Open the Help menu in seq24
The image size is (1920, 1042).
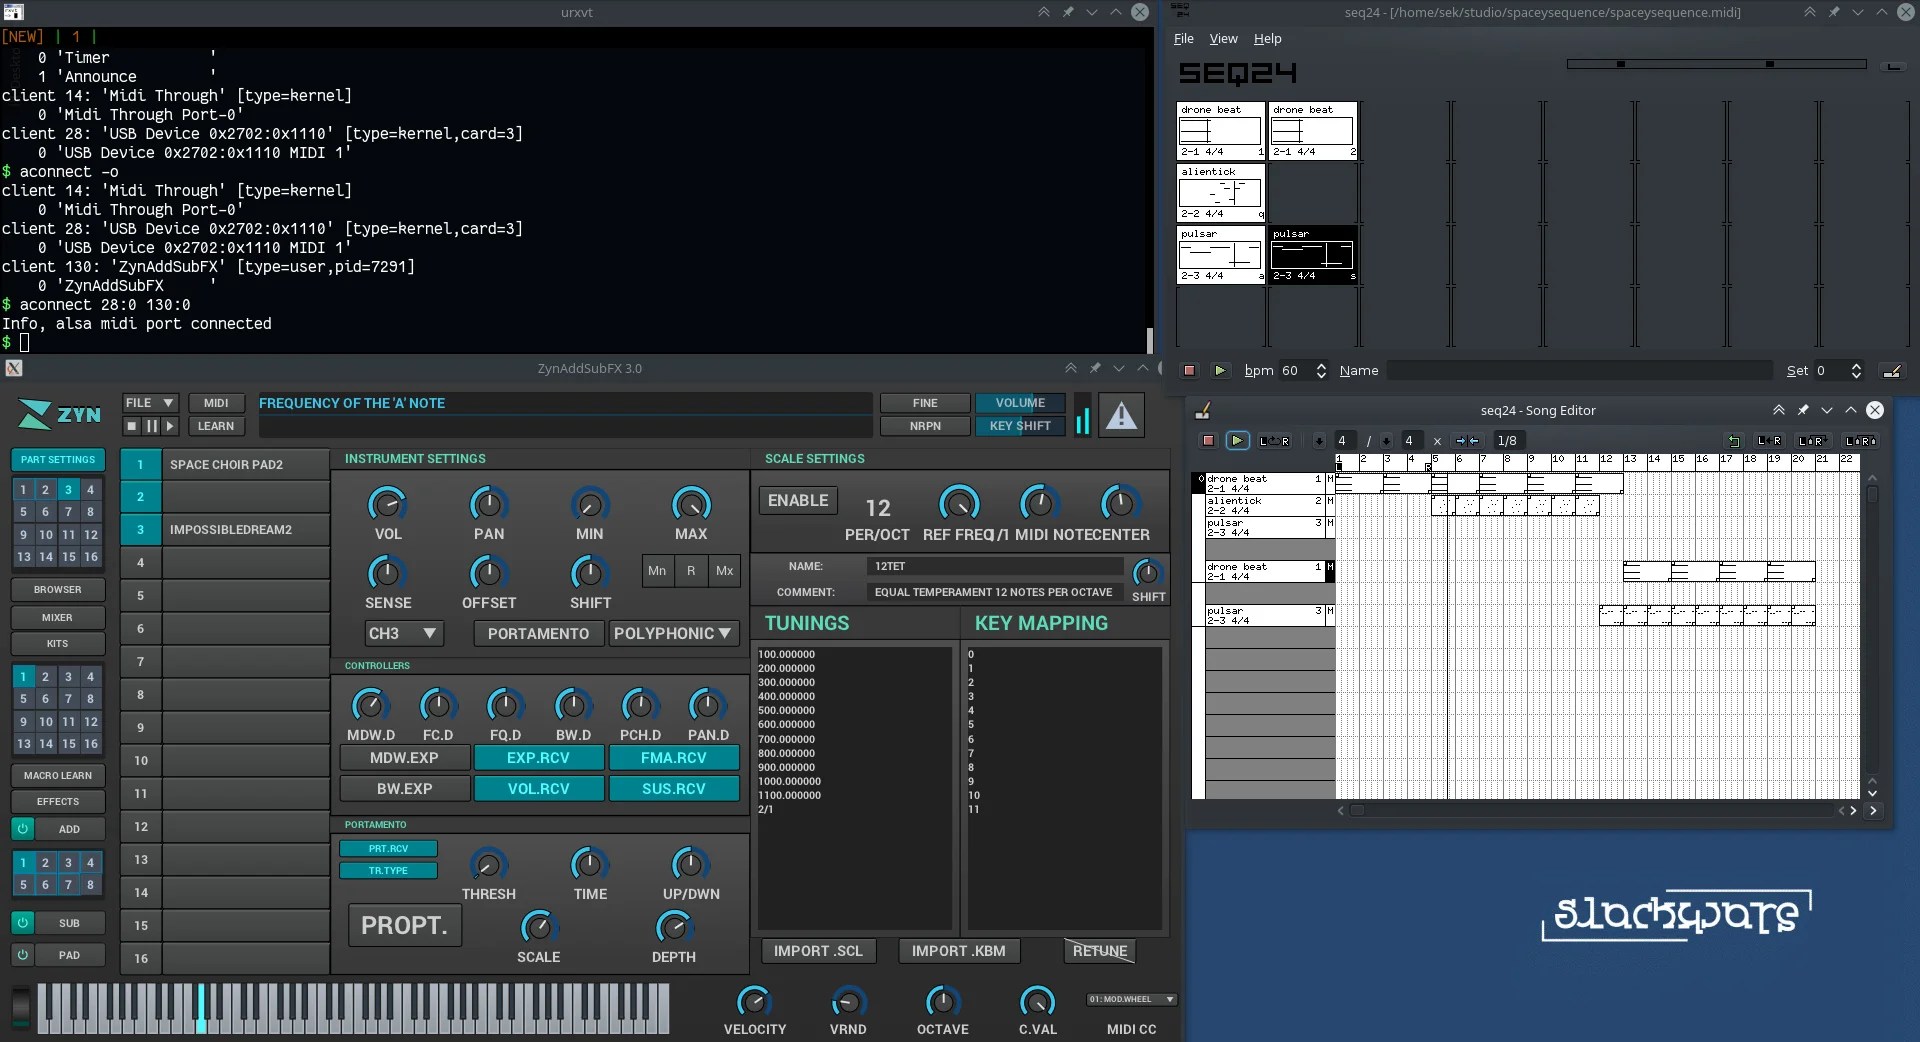(x=1267, y=39)
